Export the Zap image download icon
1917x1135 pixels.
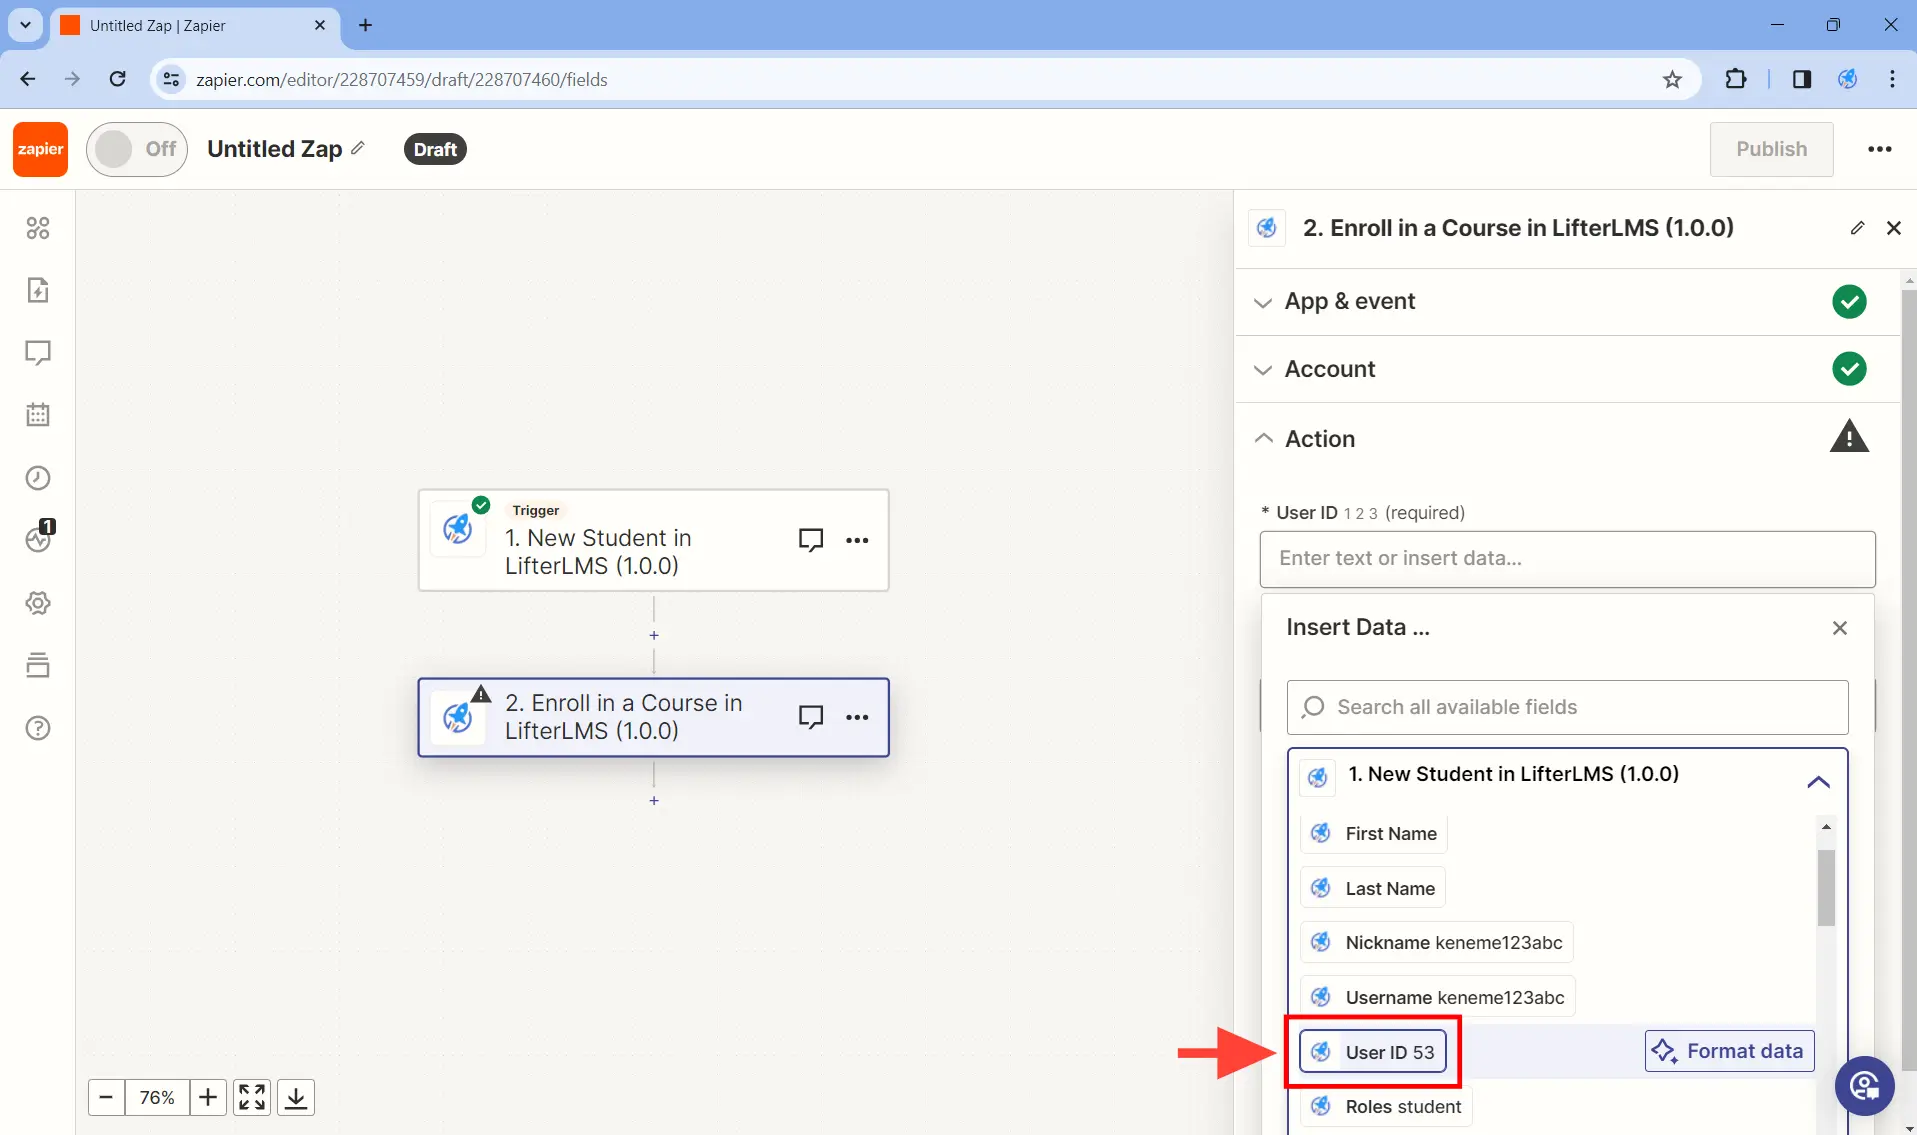[296, 1097]
